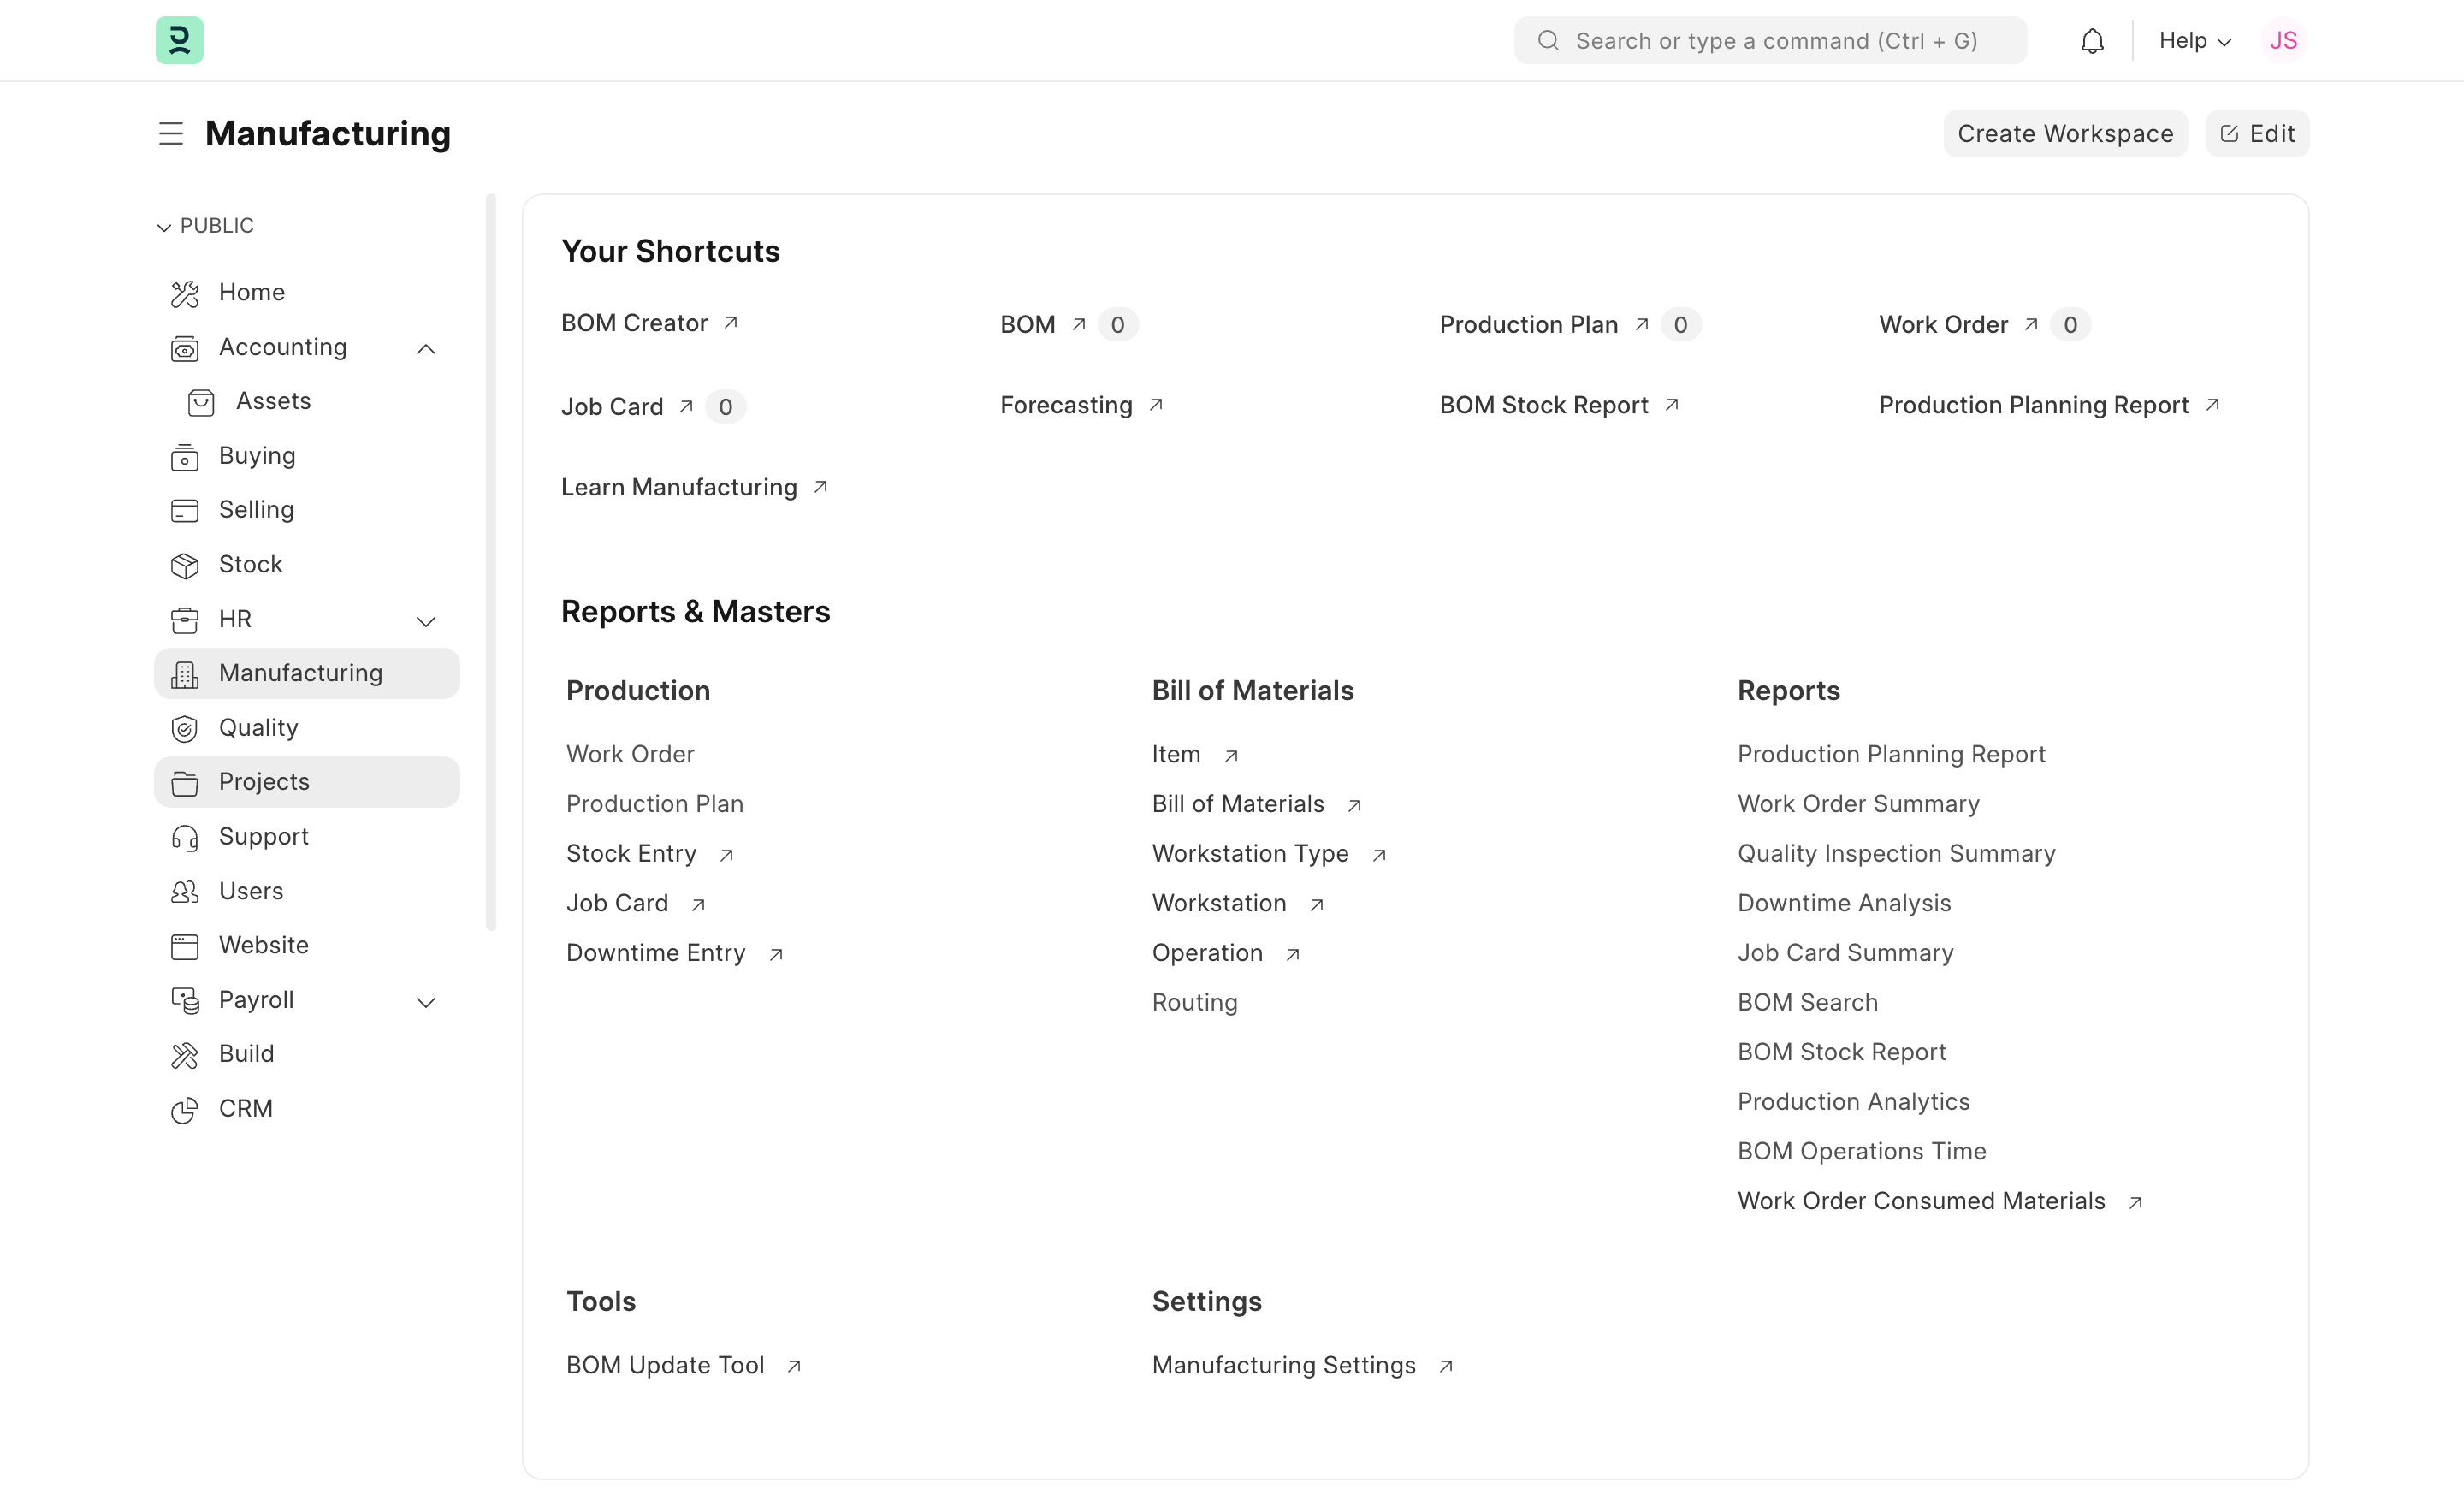2464x1506 pixels.
Task: Open the notifications bell
Action: [x=2092, y=40]
